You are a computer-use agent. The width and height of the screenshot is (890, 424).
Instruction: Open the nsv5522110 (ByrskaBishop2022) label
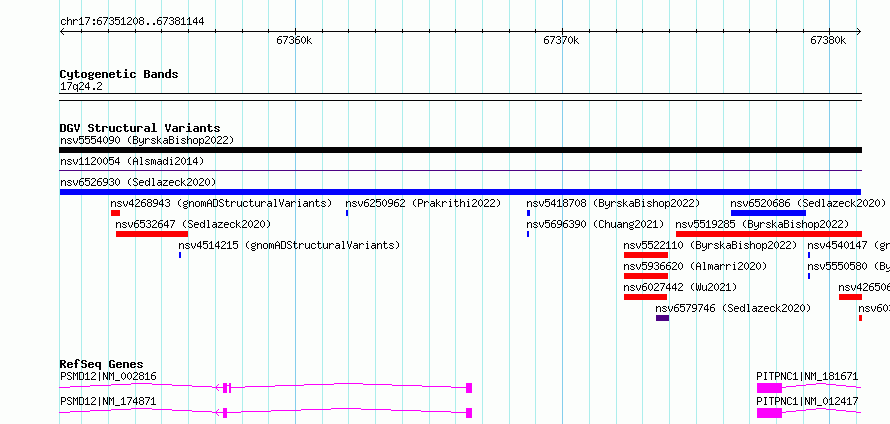(711, 245)
